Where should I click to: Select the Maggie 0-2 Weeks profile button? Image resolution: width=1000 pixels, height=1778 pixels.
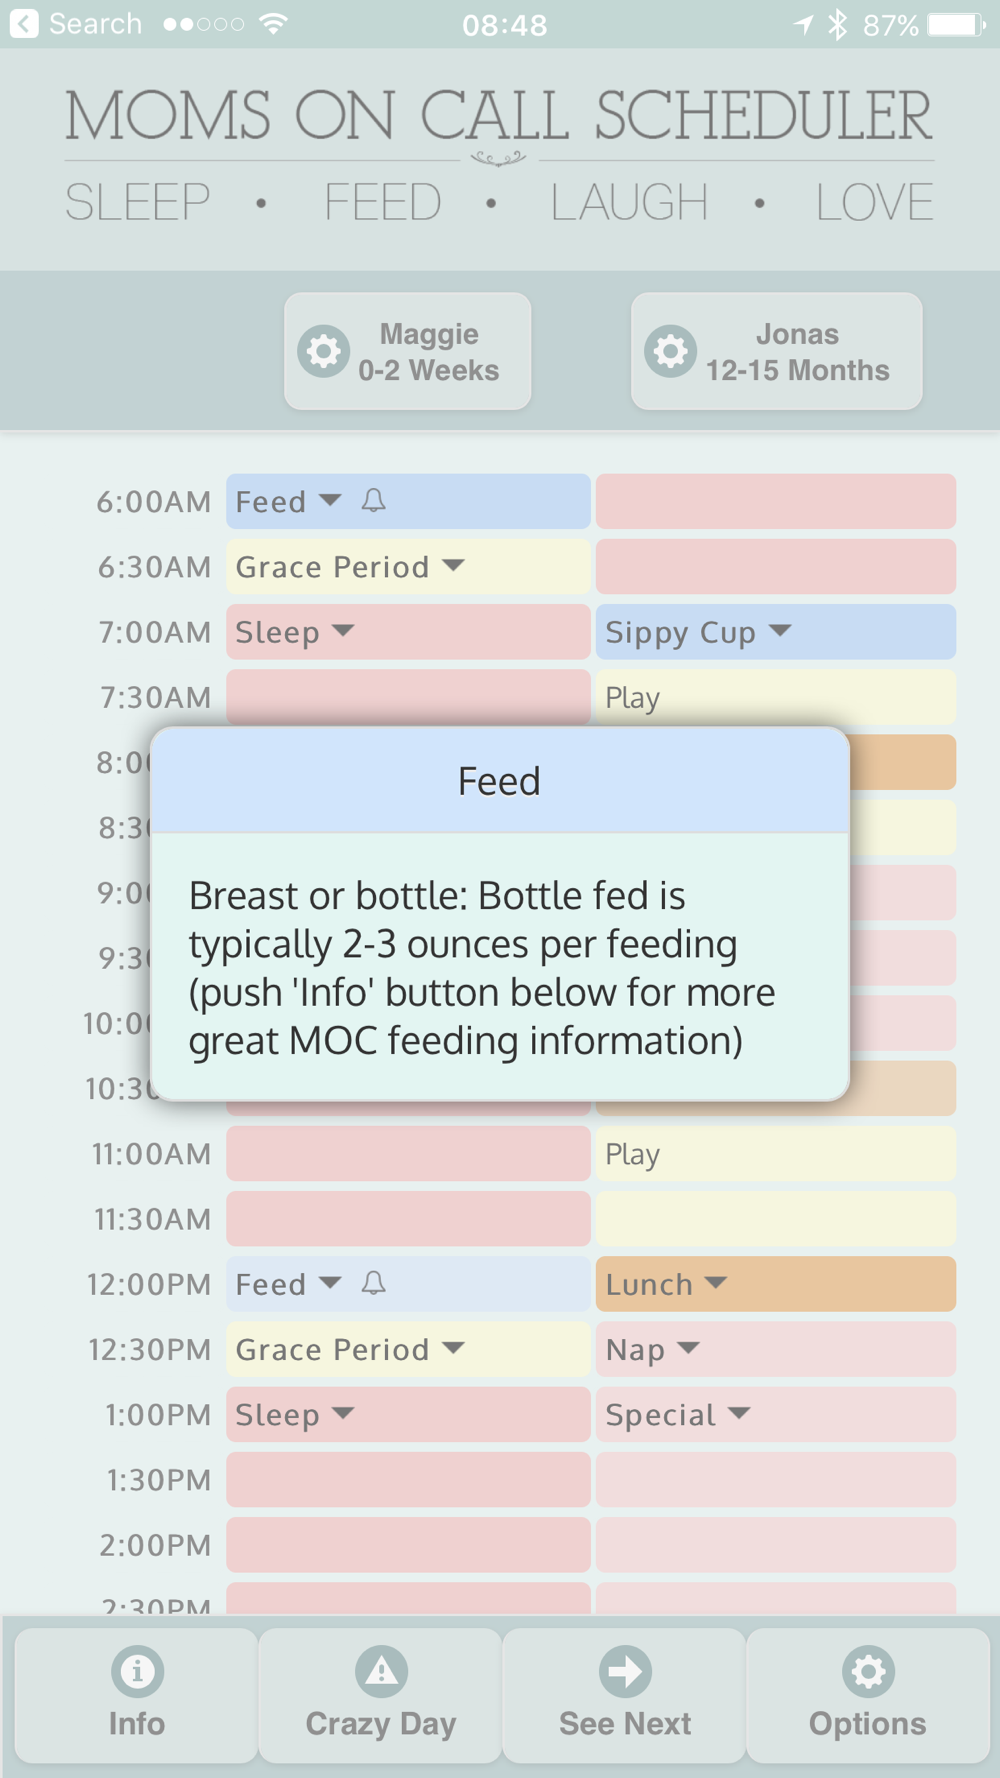[x=408, y=351]
